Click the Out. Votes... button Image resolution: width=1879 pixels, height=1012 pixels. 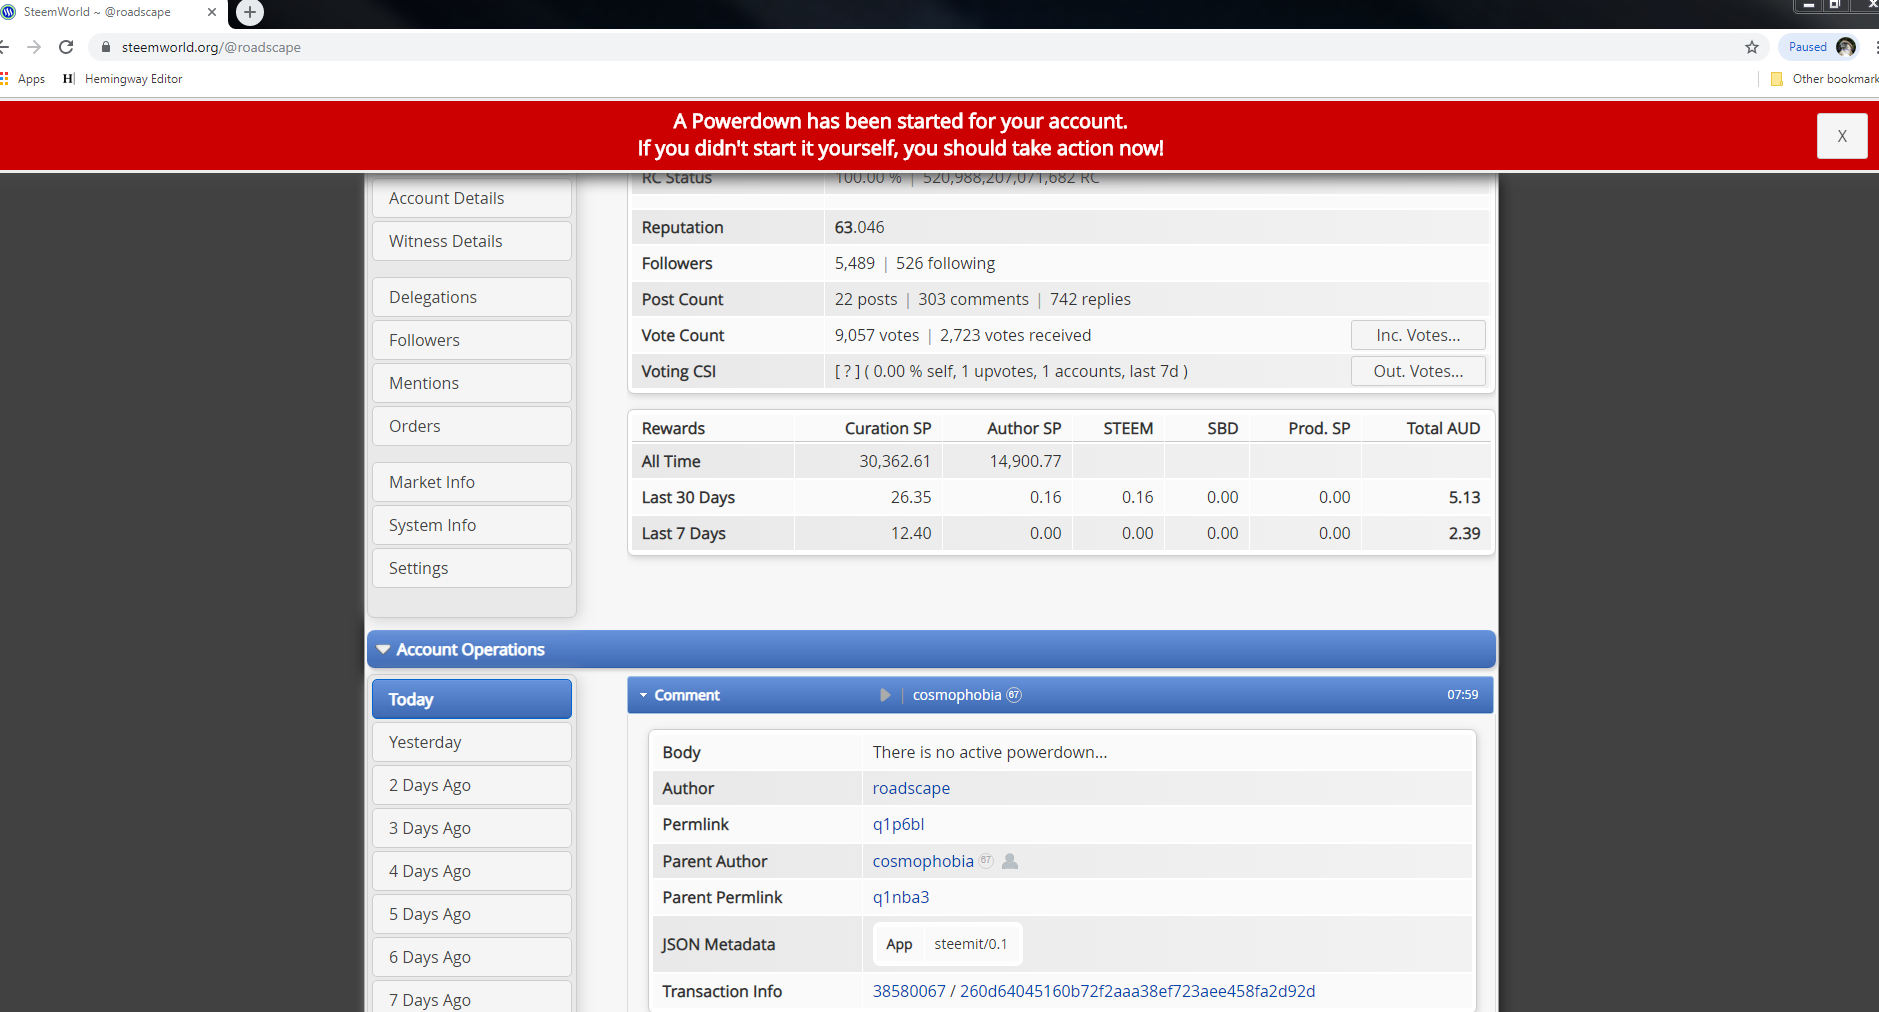1418,371
